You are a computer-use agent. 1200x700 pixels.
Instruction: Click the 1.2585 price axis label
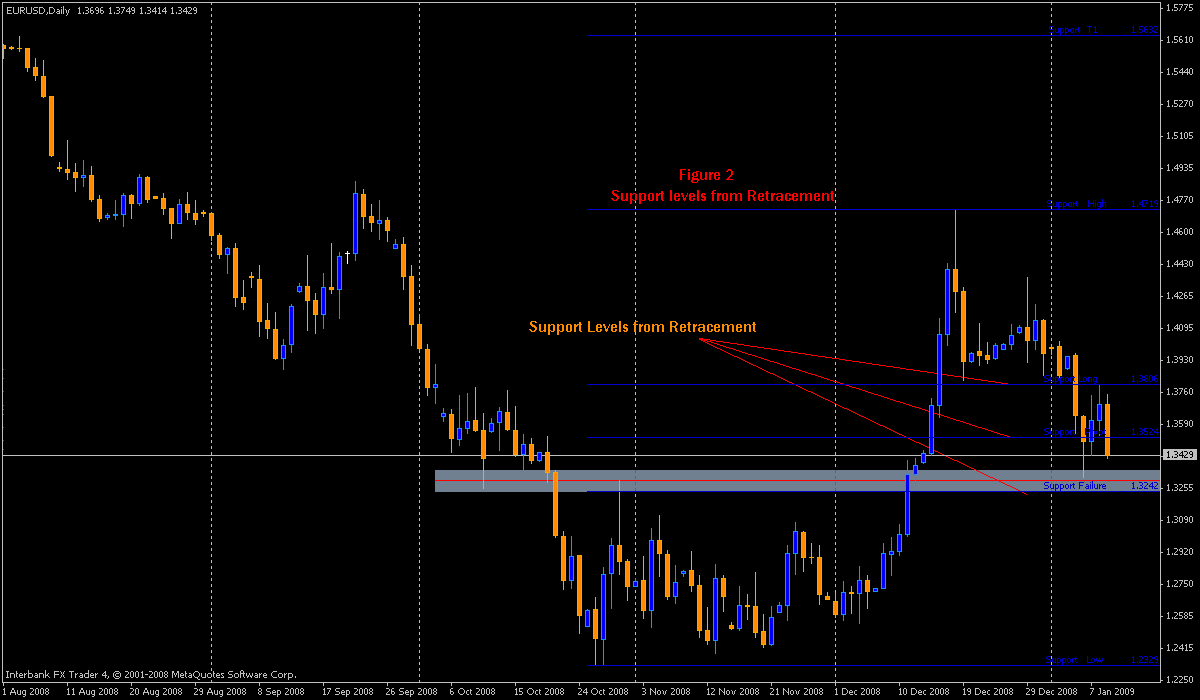pos(1180,616)
